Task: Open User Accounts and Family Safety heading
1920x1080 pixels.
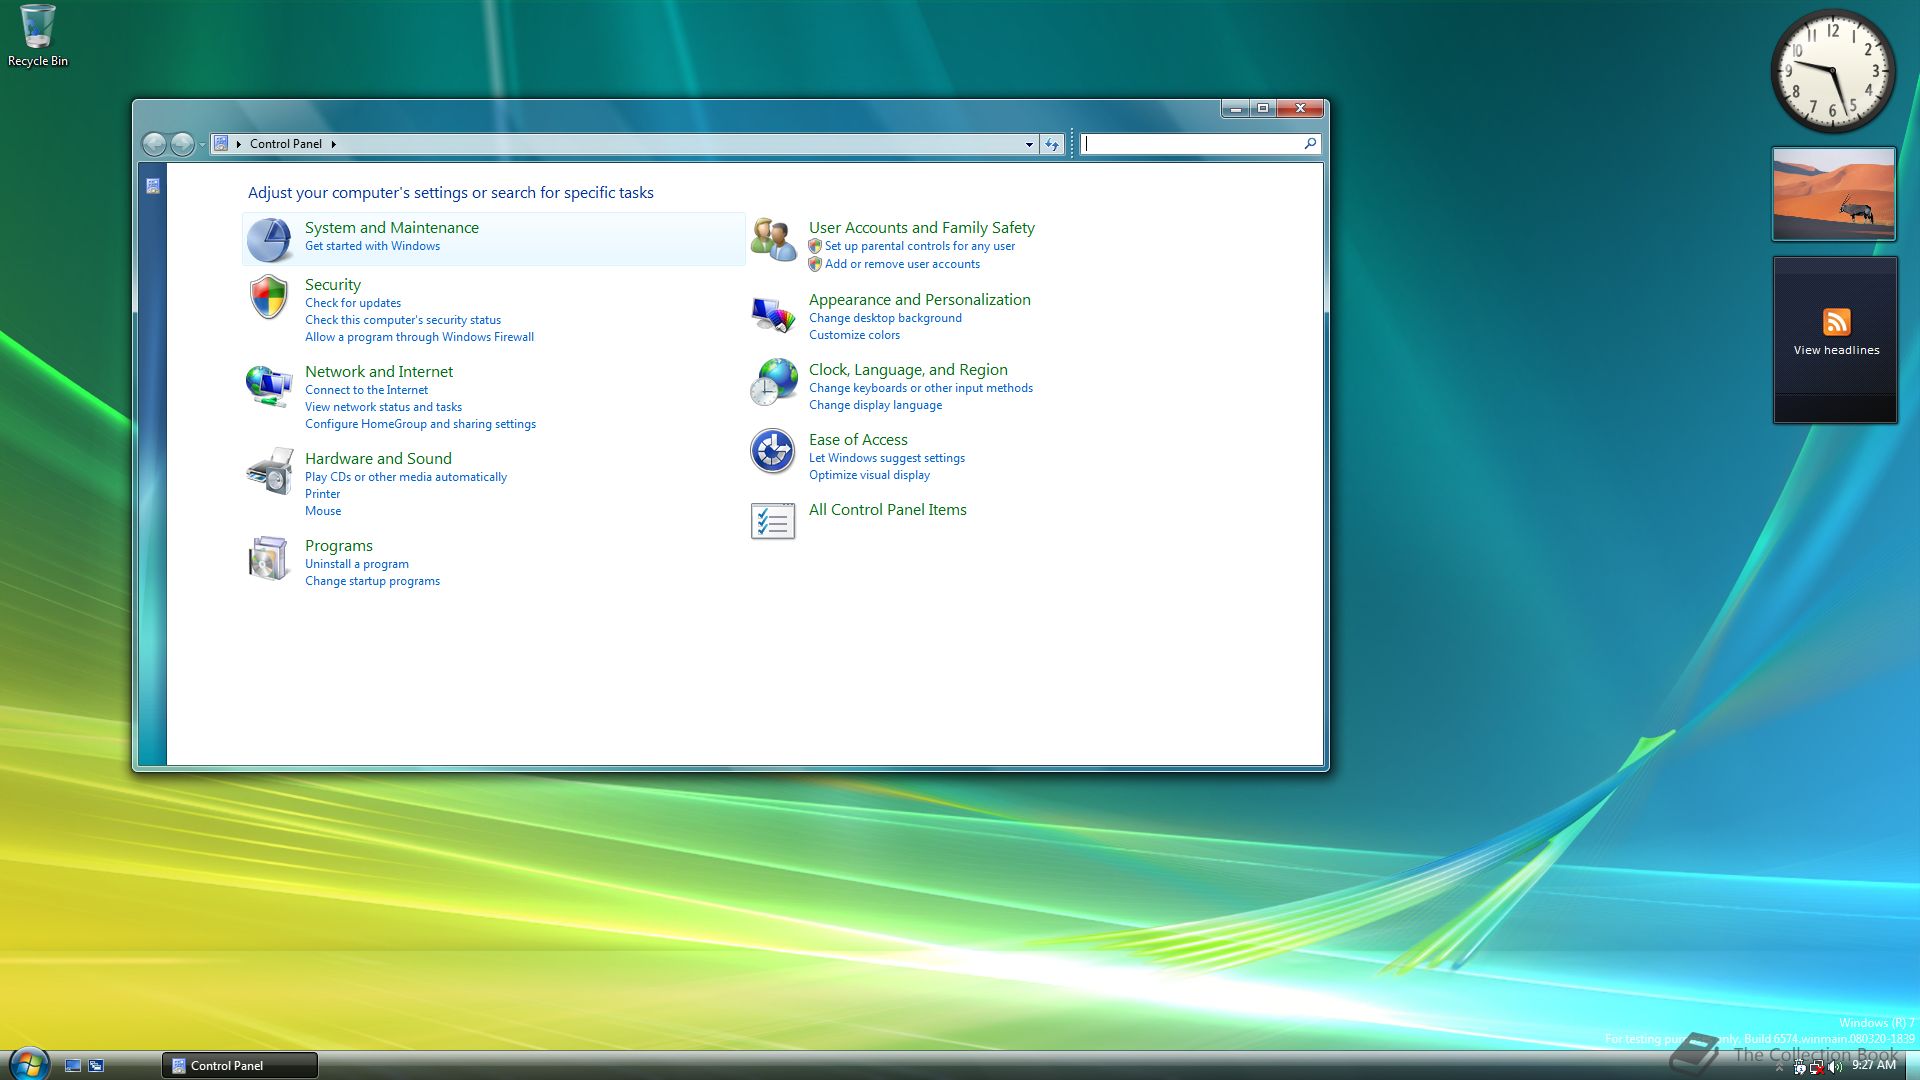Action: [922, 228]
